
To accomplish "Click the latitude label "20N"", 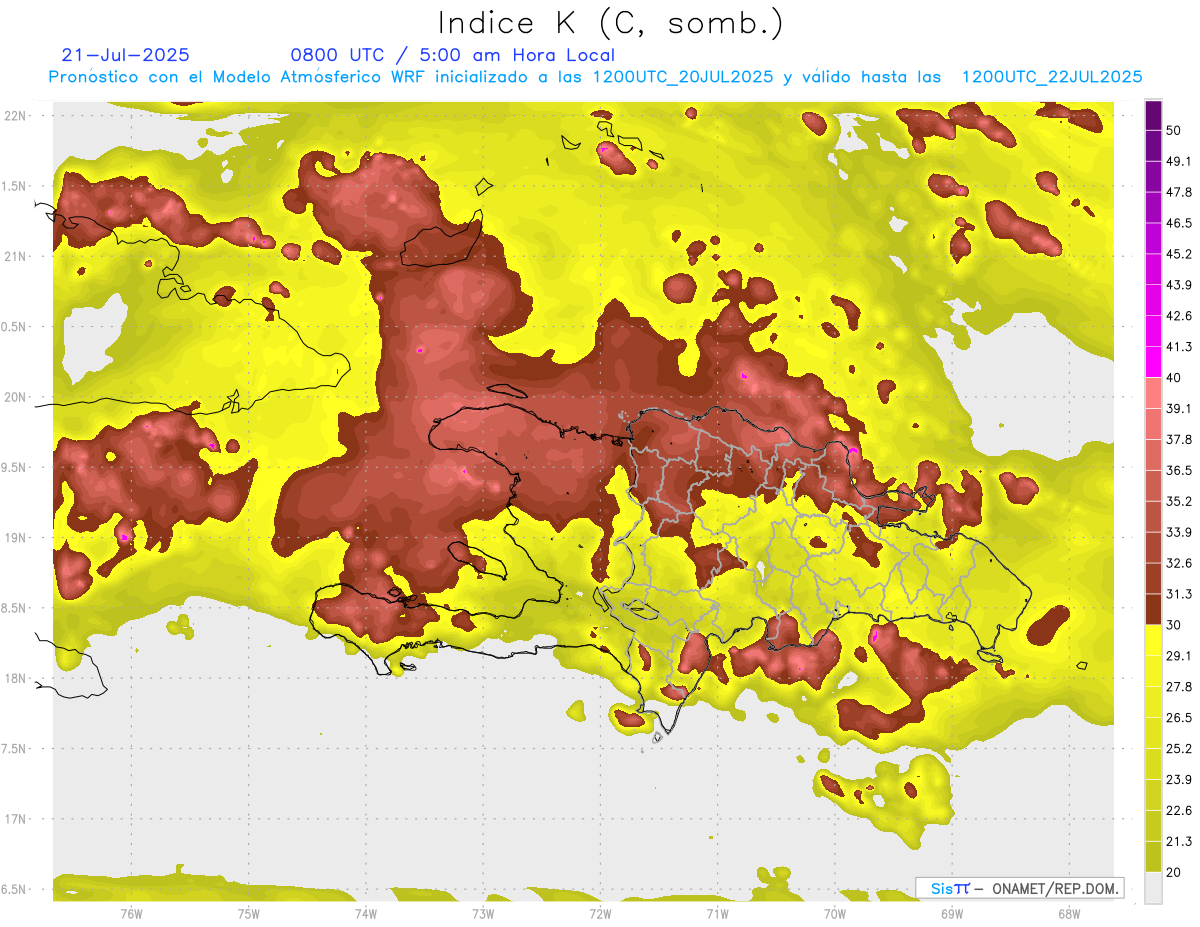I will click(x=15, y=397).
